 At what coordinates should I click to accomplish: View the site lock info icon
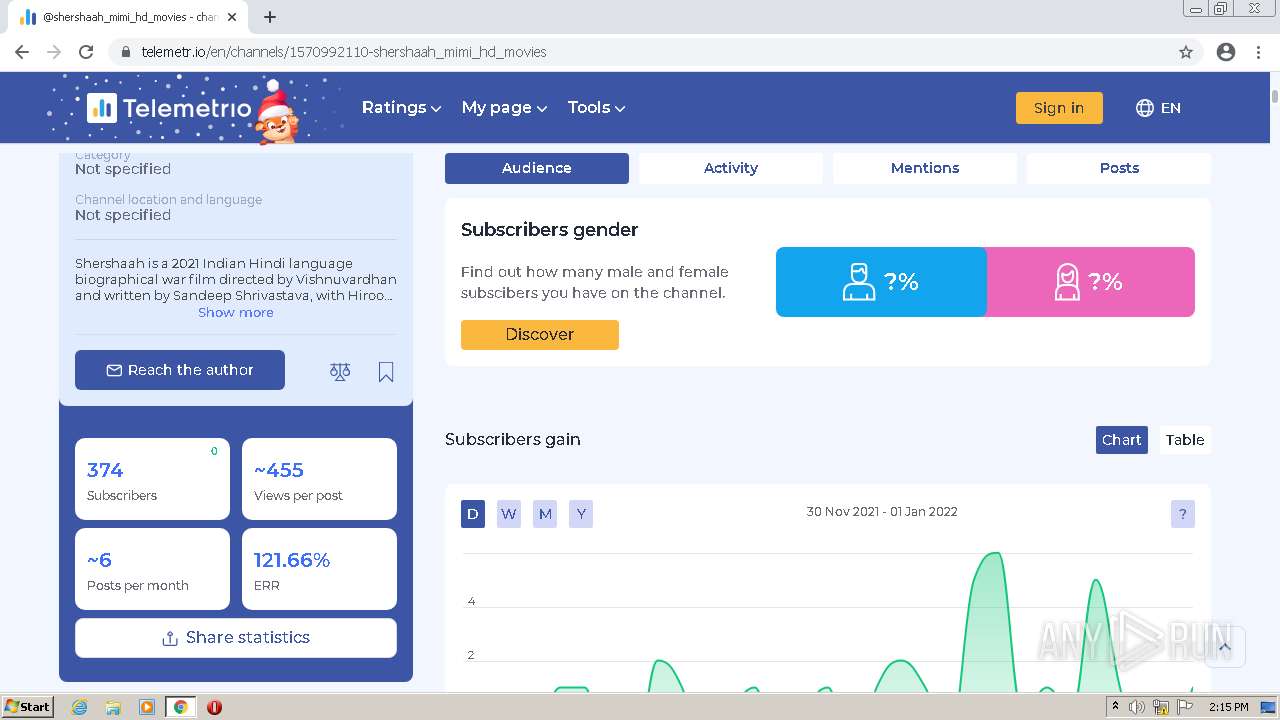tap(126, 52)
